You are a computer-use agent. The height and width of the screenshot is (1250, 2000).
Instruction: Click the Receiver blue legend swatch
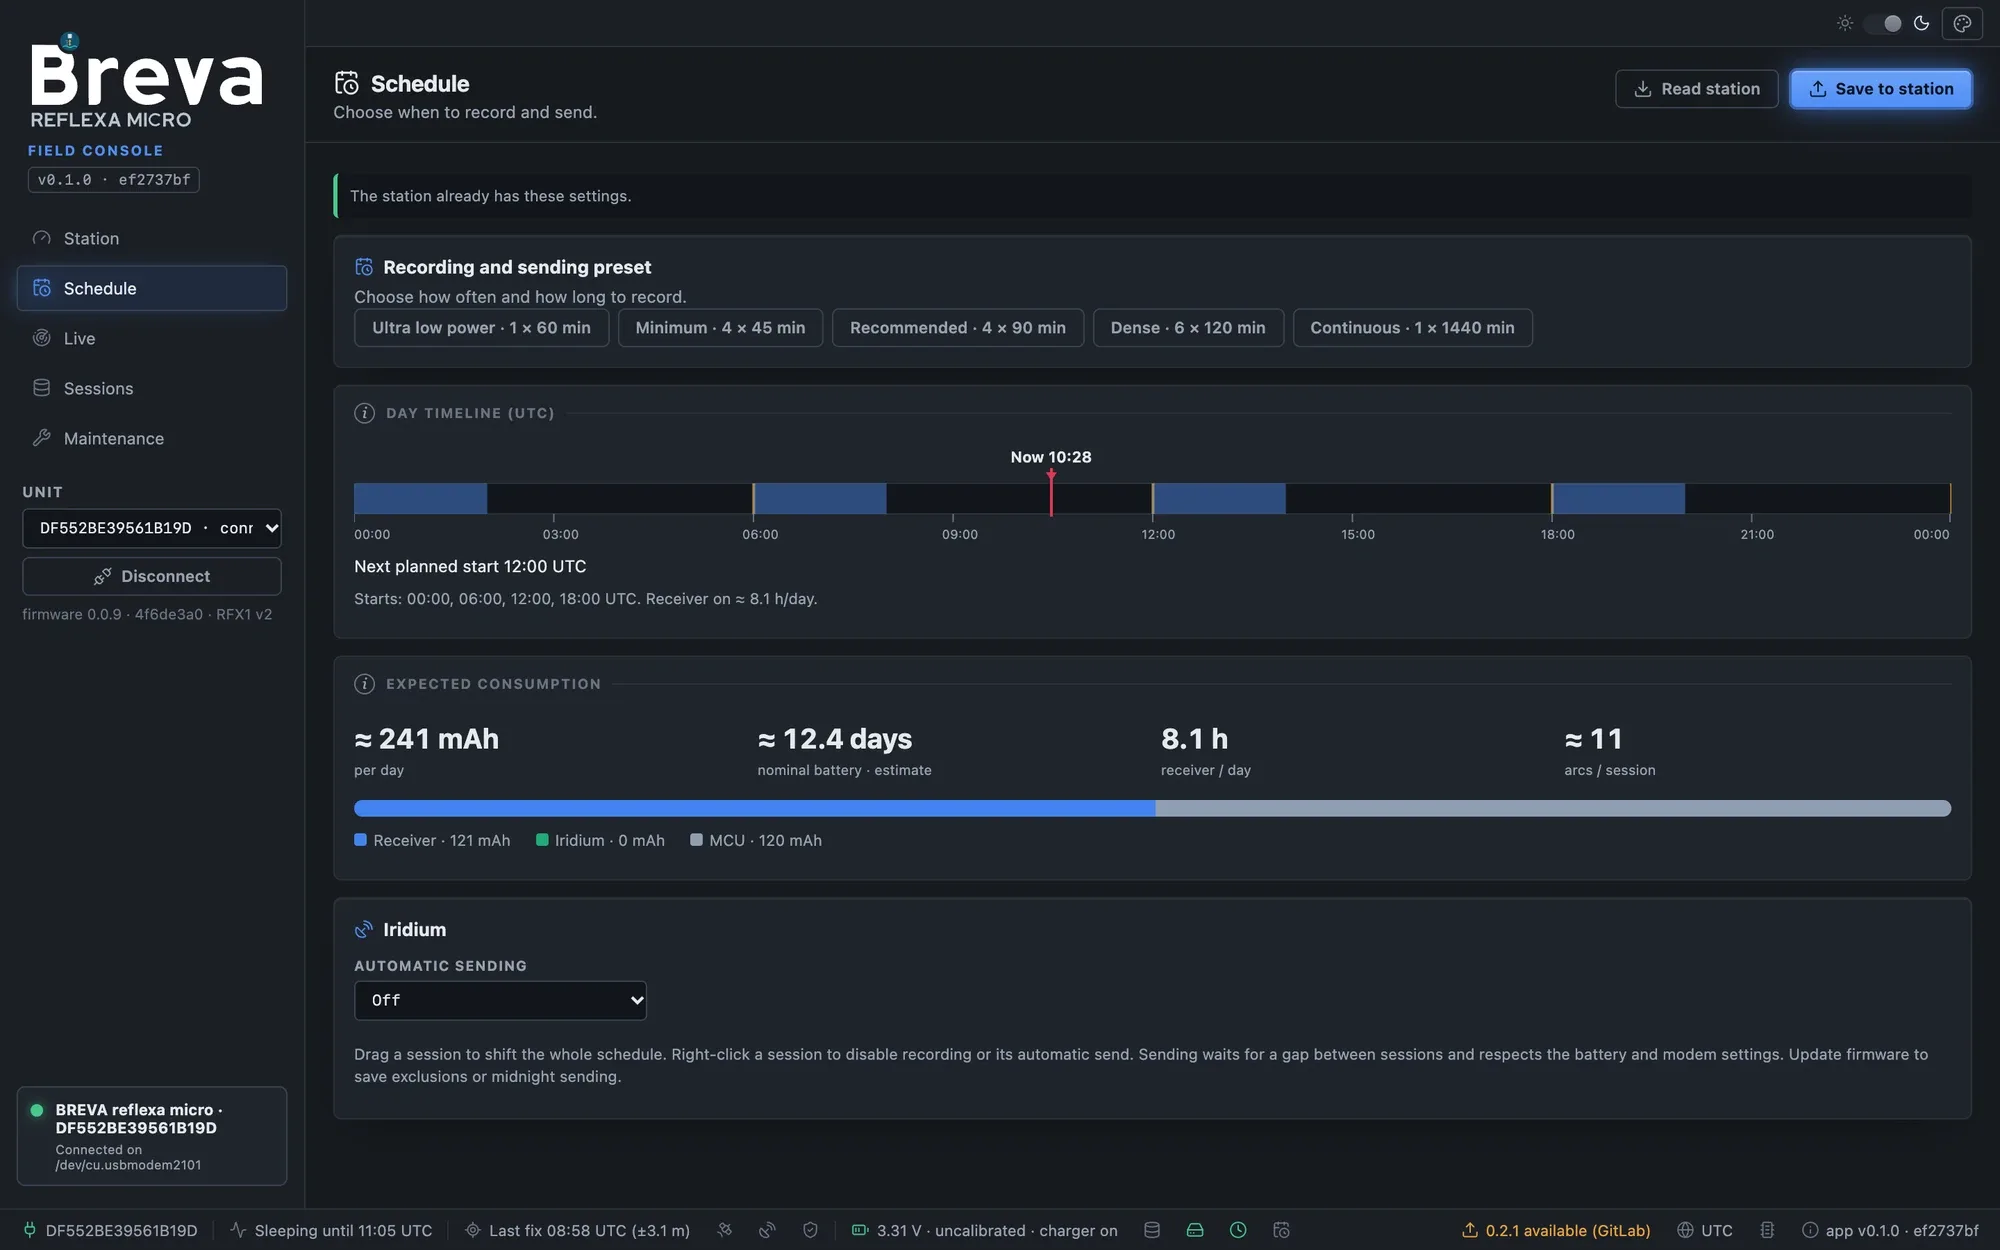pos(360,840)
